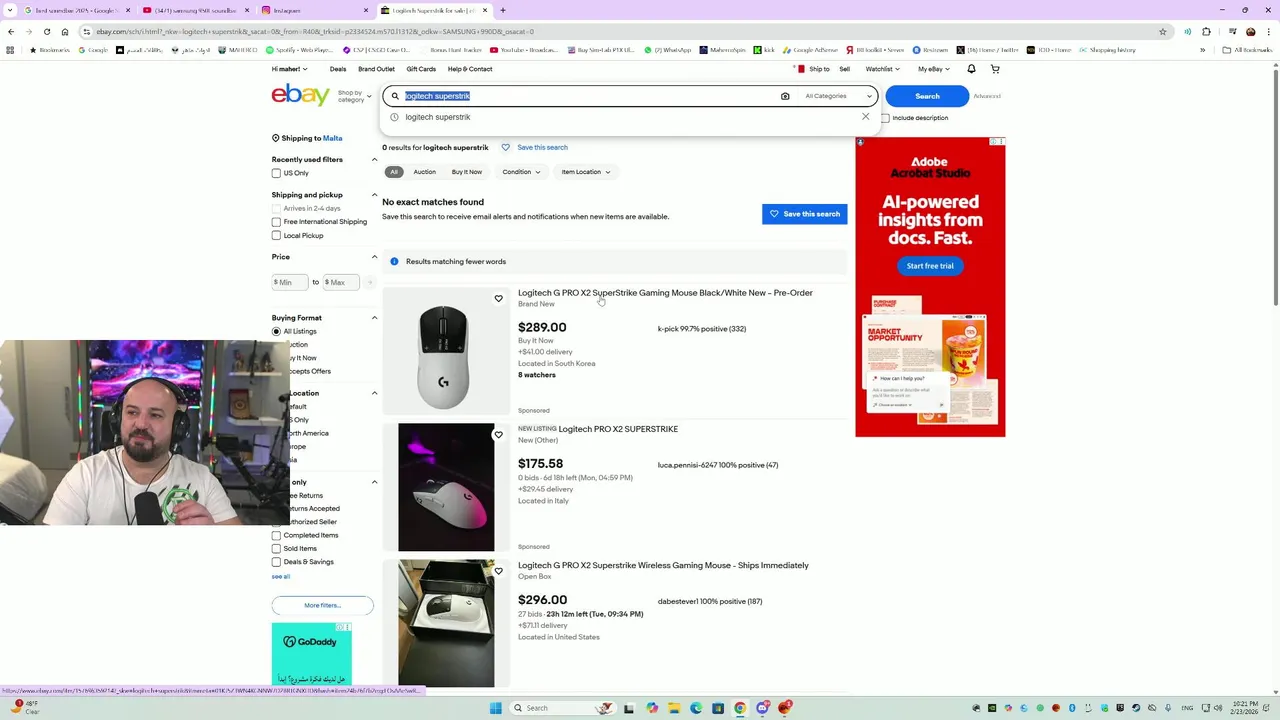Open the Logitech G PRO X2 Pre-Order listing title
The image size is (1280, 720).
pos(665,293)
